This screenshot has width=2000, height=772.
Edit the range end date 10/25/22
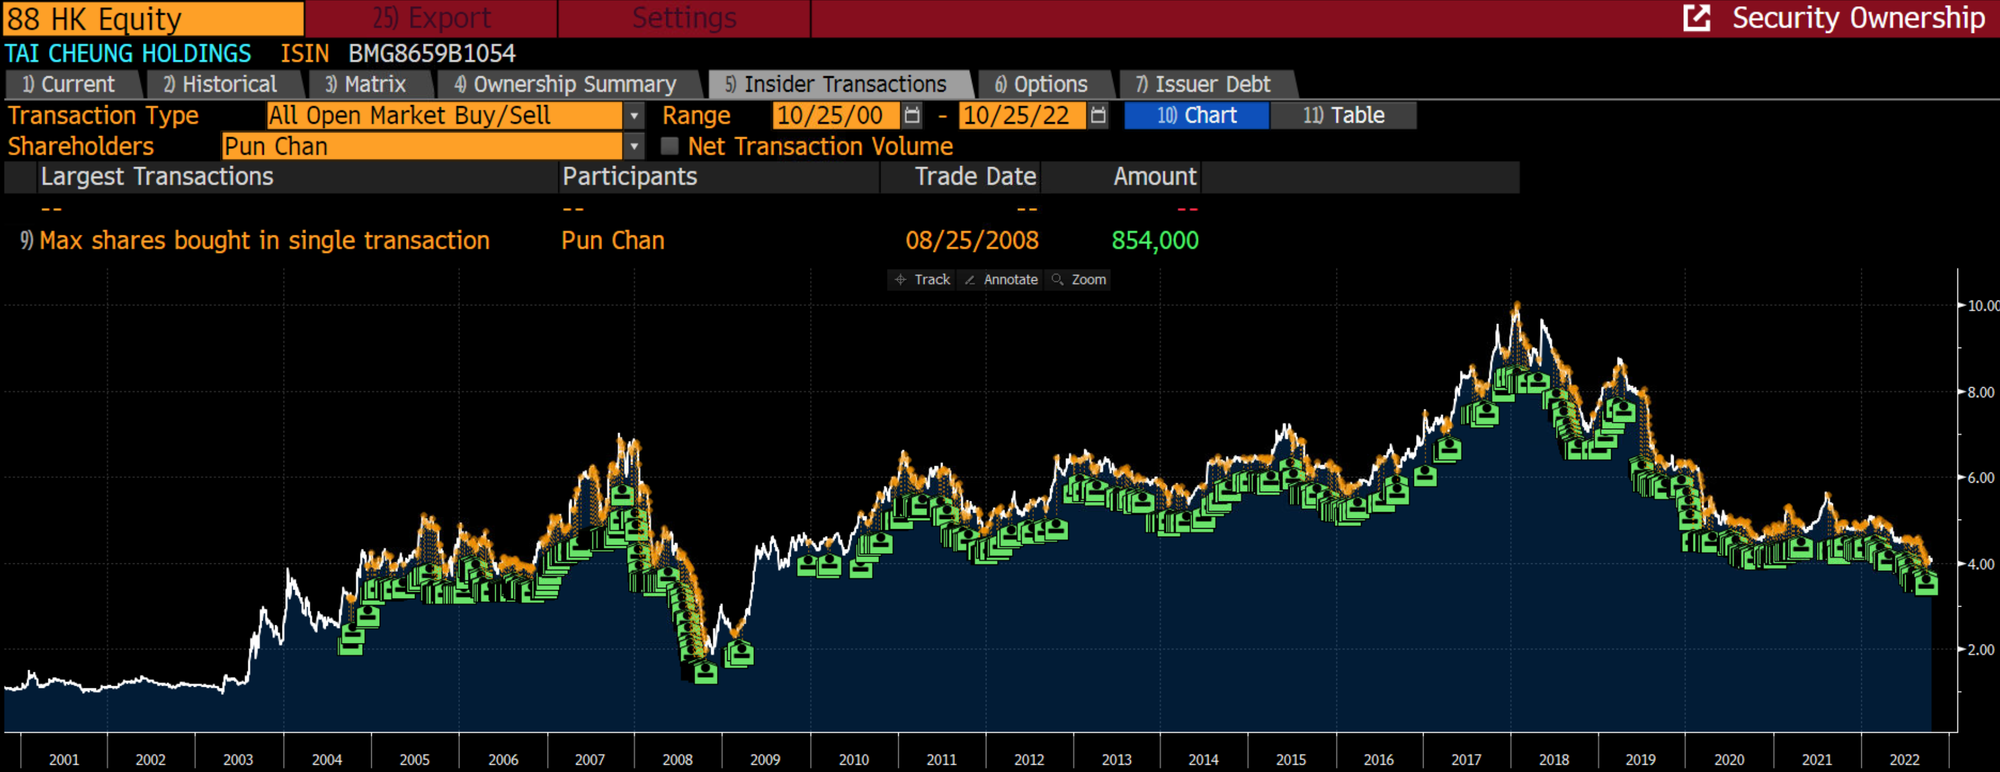click(x=1022, y=116)
